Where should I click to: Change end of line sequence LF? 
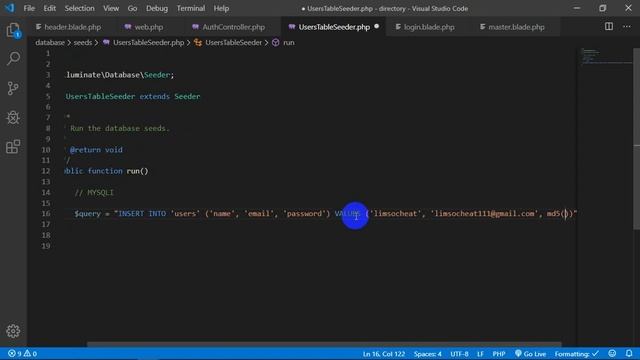click(x=480, y=353)
